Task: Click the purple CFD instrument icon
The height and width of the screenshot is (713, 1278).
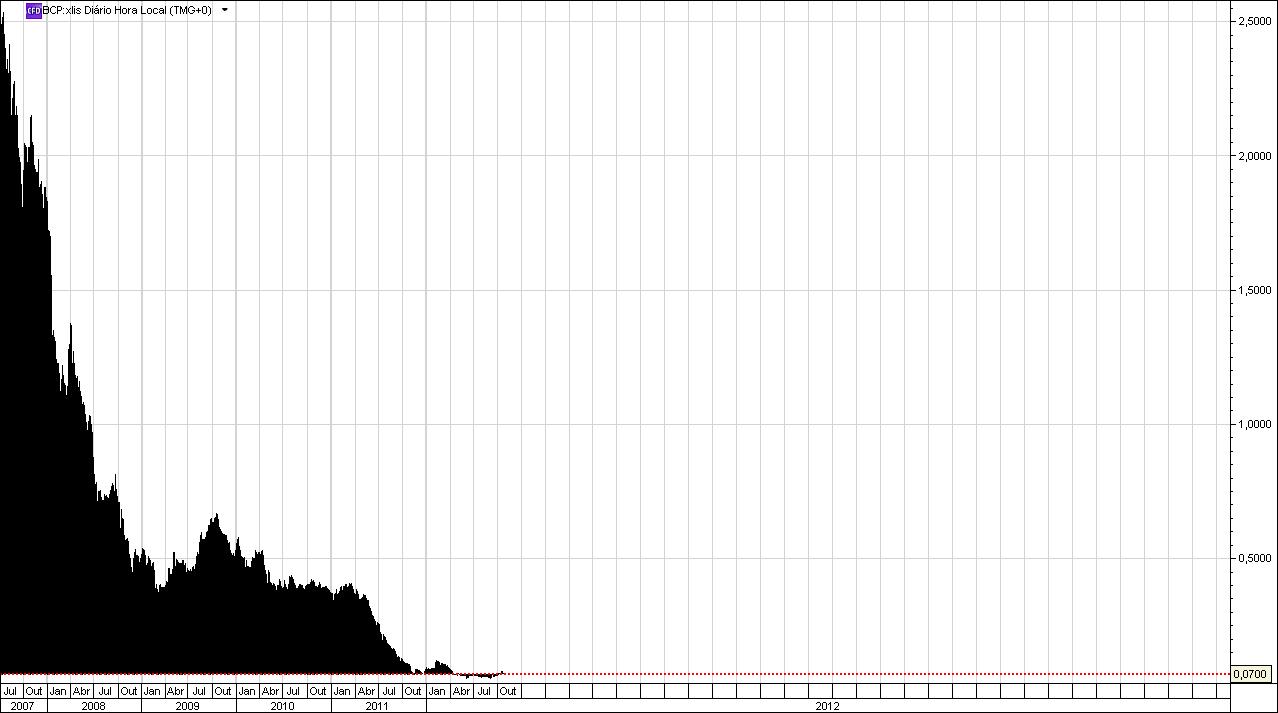Action: (33, 10)
